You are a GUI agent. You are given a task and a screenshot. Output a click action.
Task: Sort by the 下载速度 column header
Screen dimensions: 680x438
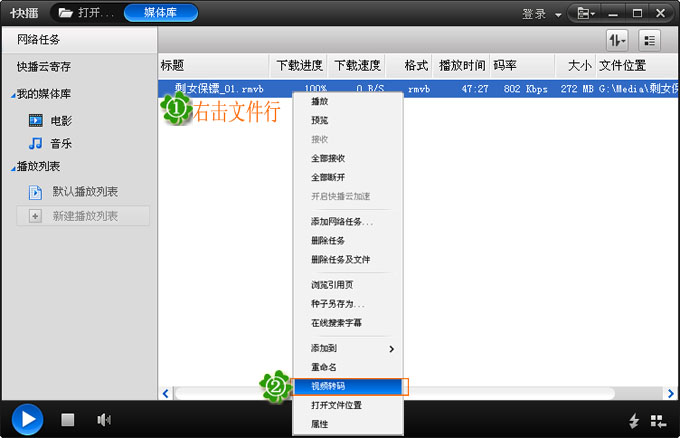click(356, 65)
